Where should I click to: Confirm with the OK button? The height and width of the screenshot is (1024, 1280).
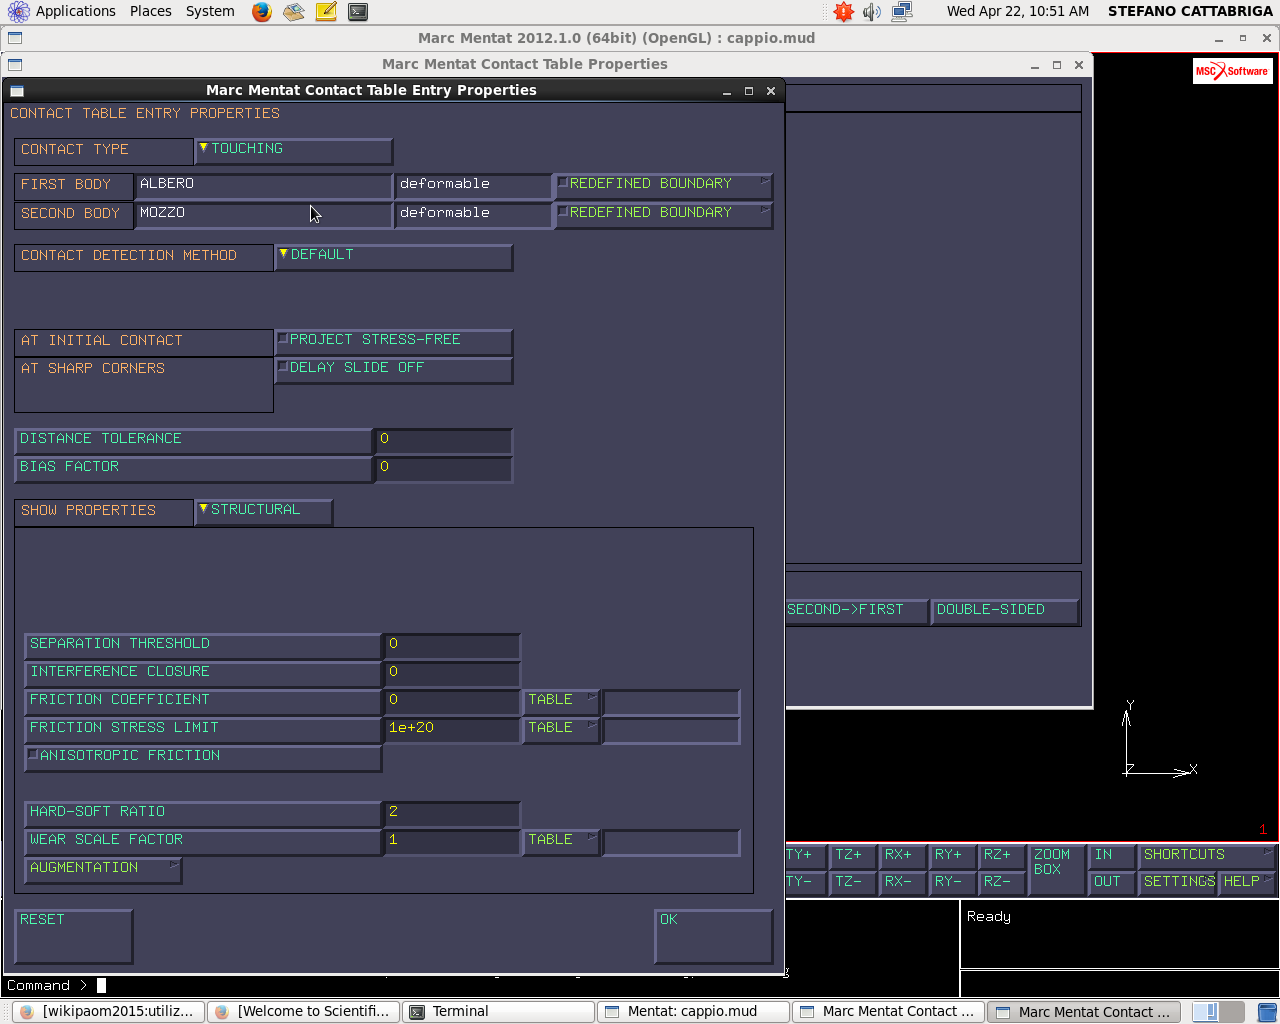[x=714, y=936]
